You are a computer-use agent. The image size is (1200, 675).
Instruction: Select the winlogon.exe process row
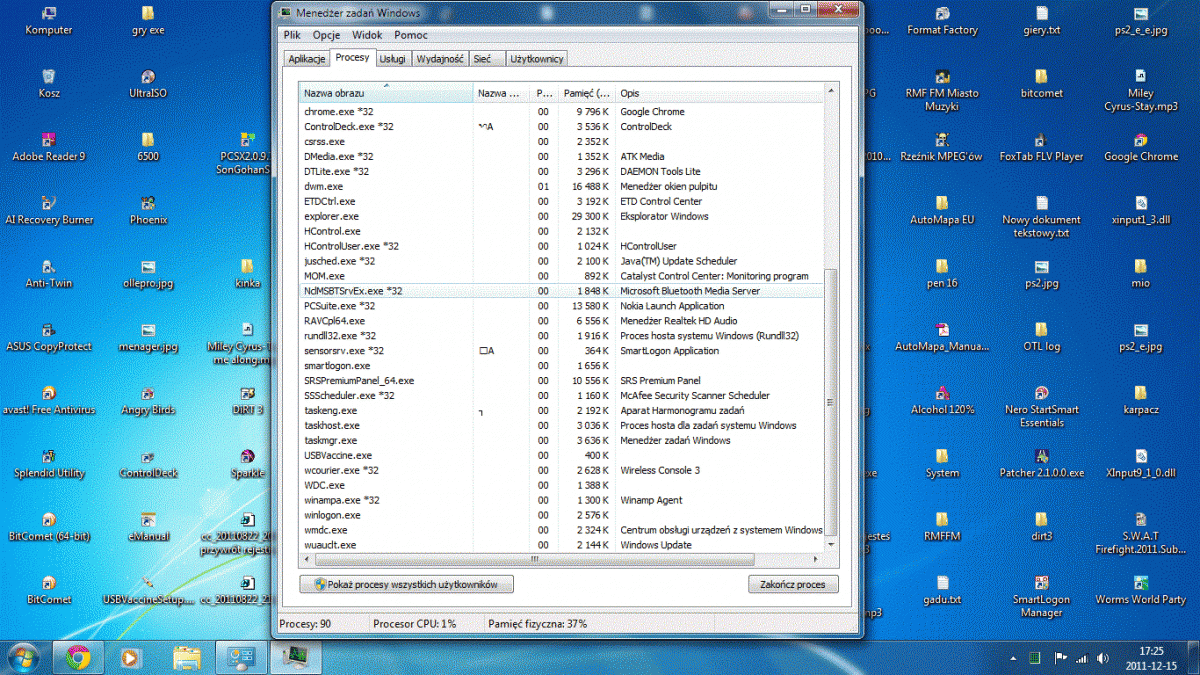point(561,515)
